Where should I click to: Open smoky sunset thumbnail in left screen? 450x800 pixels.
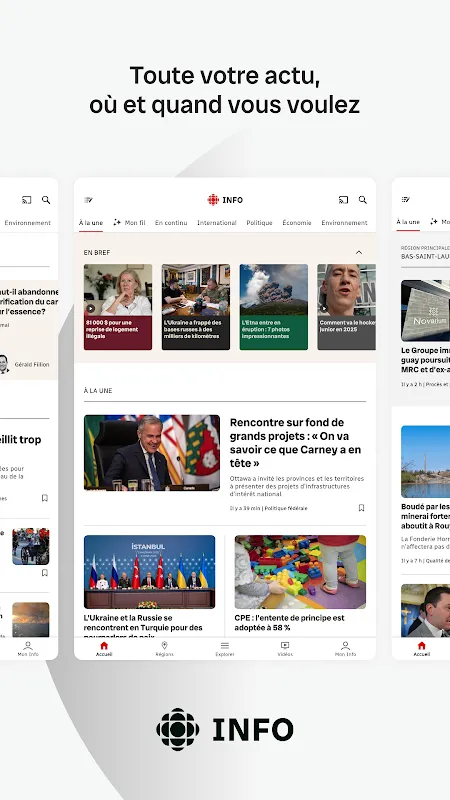(31, 620)
